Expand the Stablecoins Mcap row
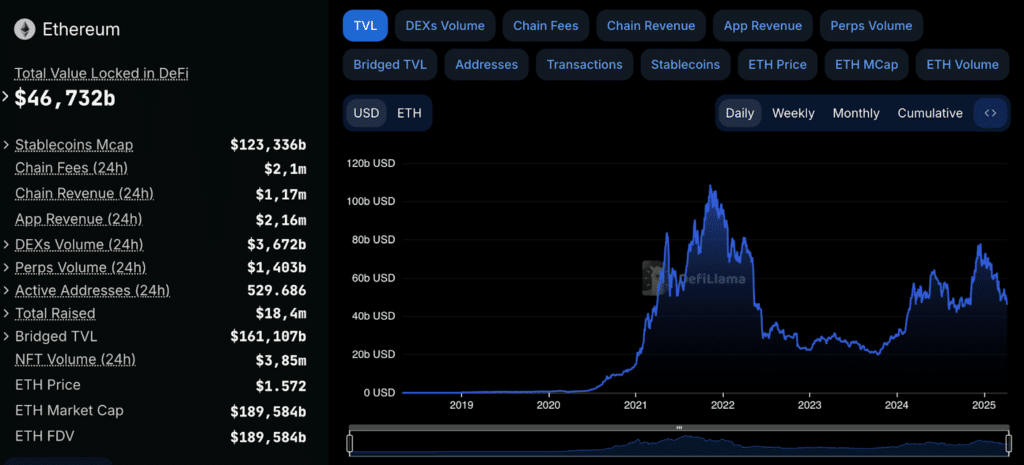Image resolution: width=1024 pixels, height=465 pixels. (6, 144)
